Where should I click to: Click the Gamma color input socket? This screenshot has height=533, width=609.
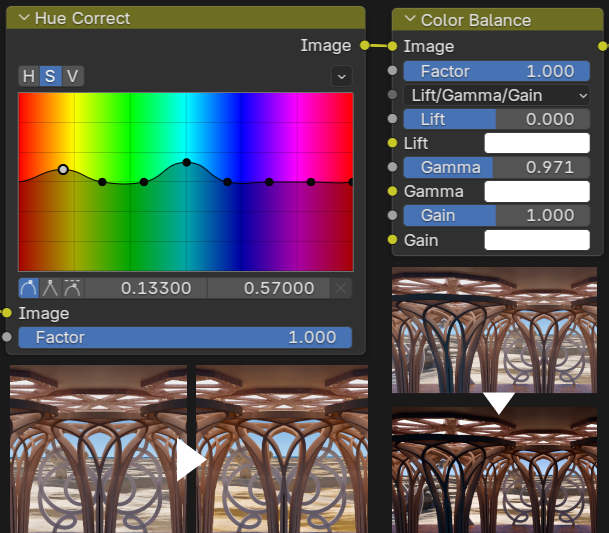point(393,192)
